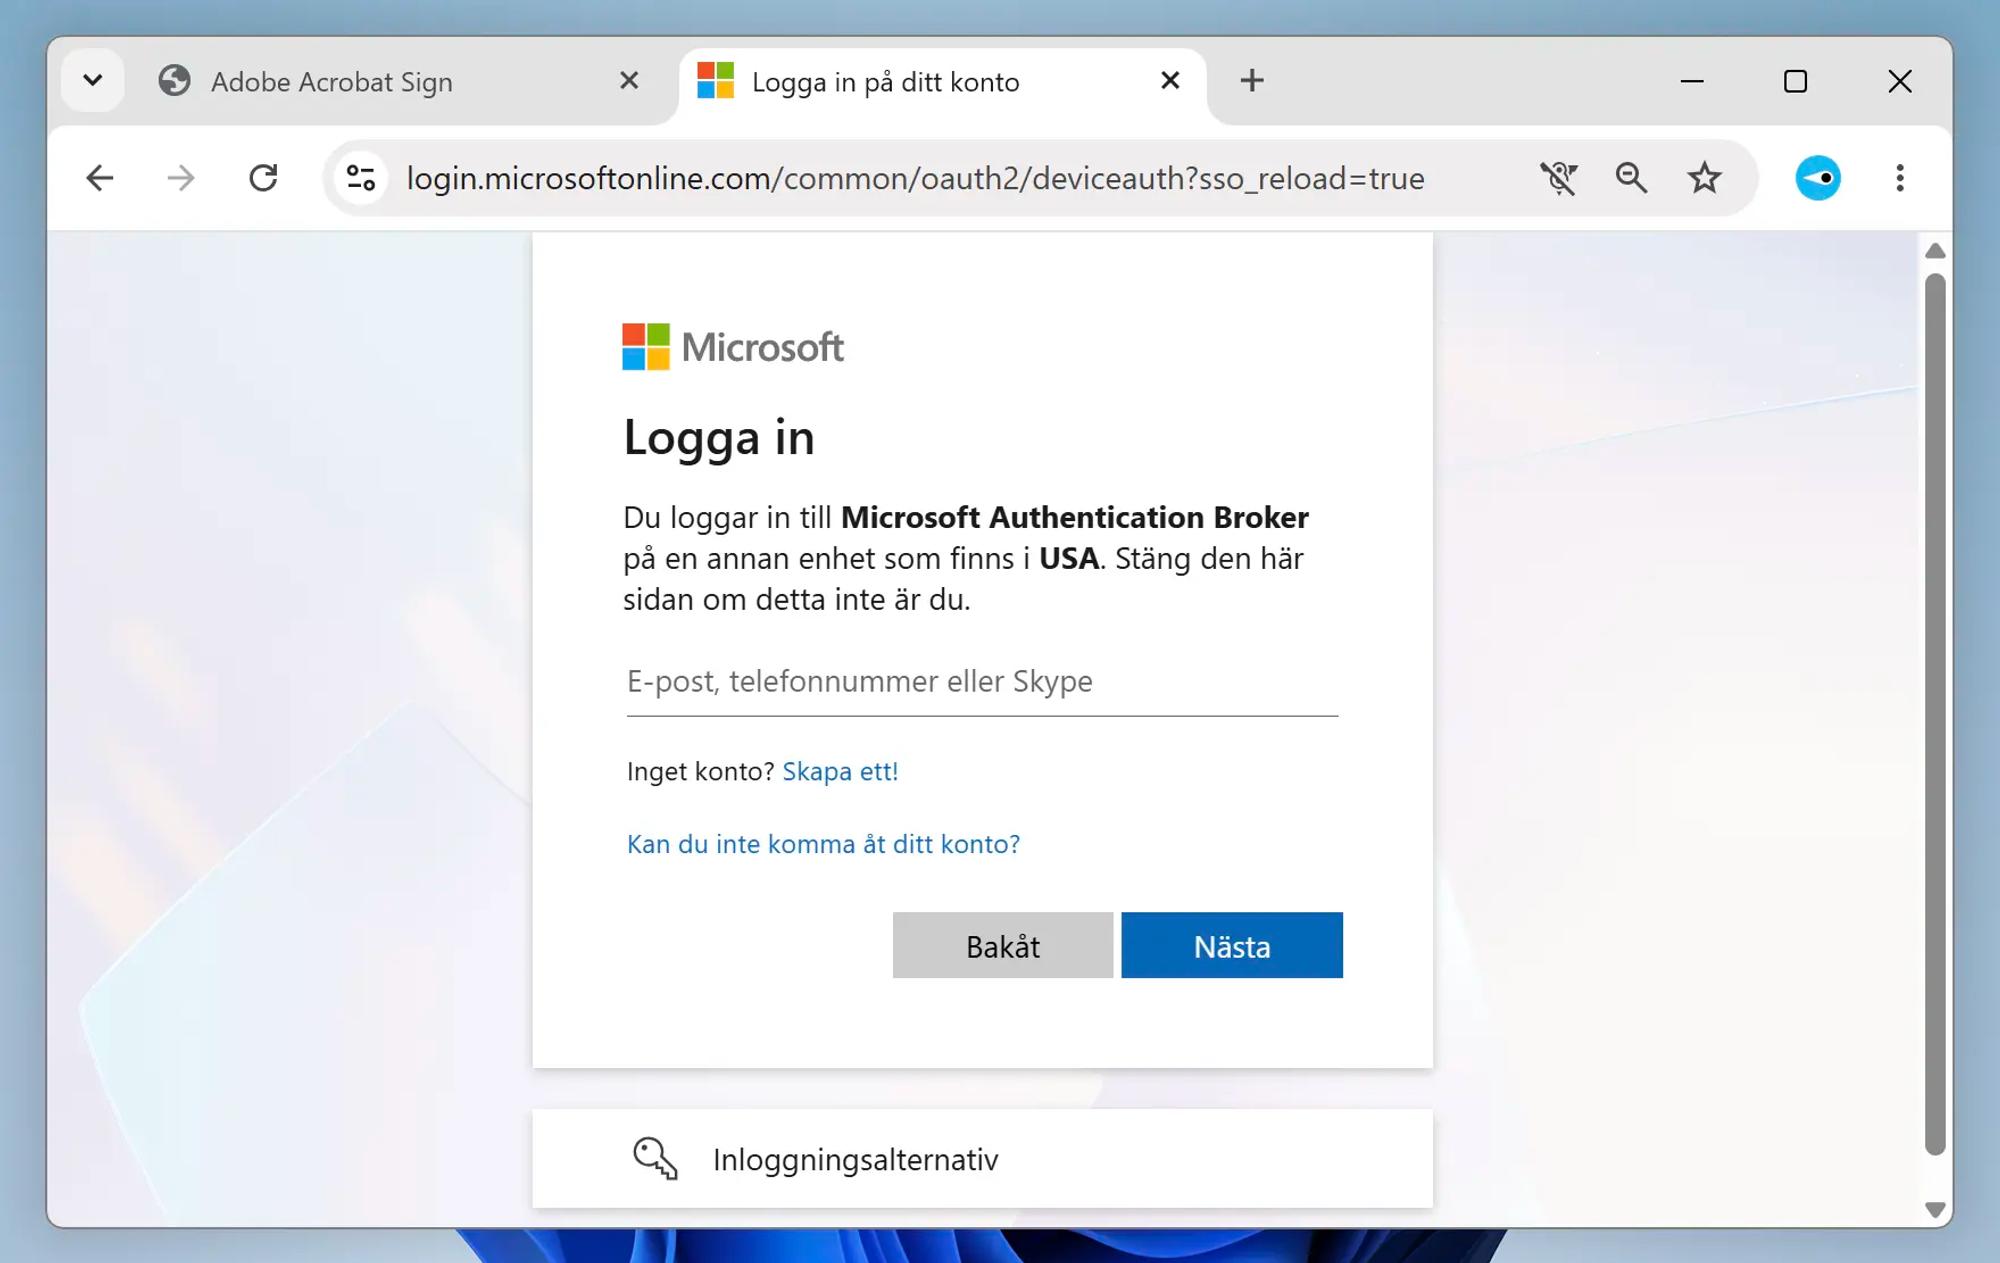The height and width of the screenshot is (1263, 2000).
Task: Click the Microsoft logo
Action: pyautogui.click(x=733, y=347)
